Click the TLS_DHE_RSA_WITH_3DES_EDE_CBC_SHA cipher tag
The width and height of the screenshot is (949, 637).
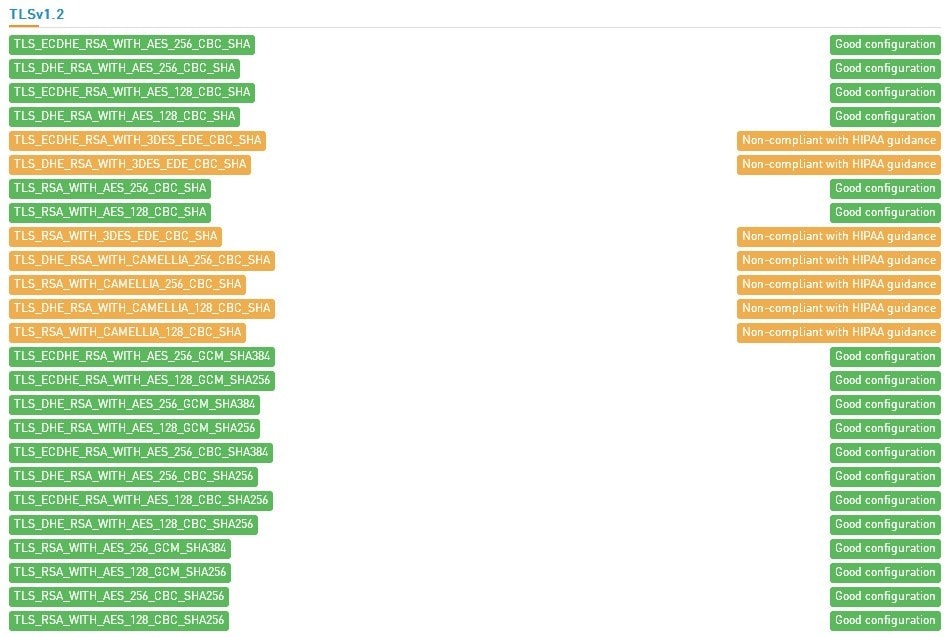[x=130, y=164]
